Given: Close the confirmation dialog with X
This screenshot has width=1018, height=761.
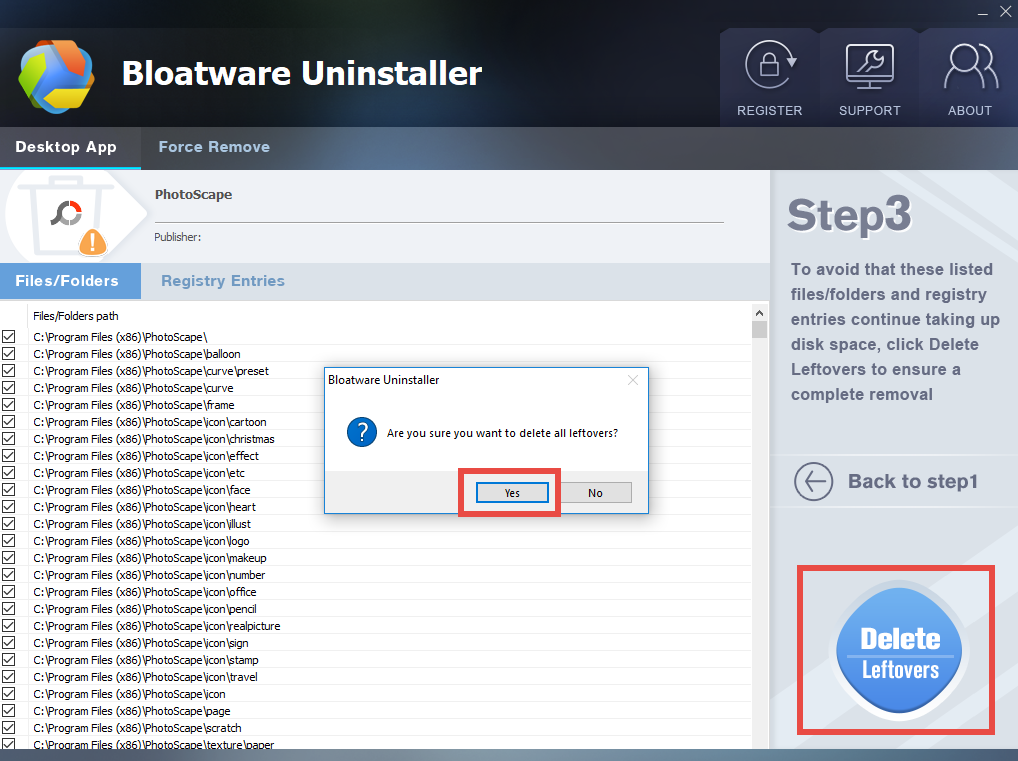Looking at the screenshot, I should click(632, 380).
